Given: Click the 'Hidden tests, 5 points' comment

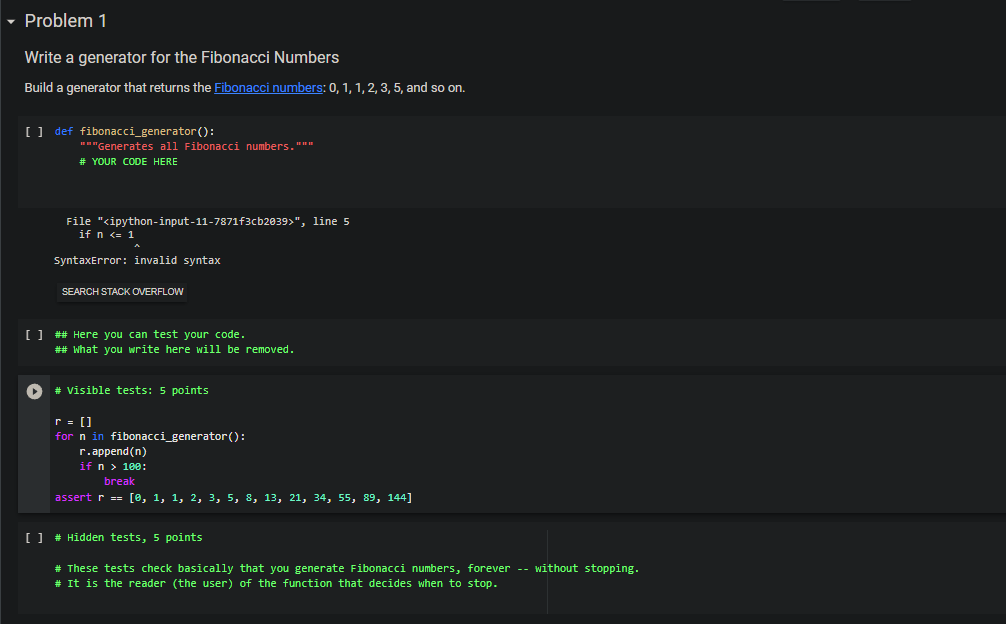Looking at the screenshot, I should click(128, 537).
